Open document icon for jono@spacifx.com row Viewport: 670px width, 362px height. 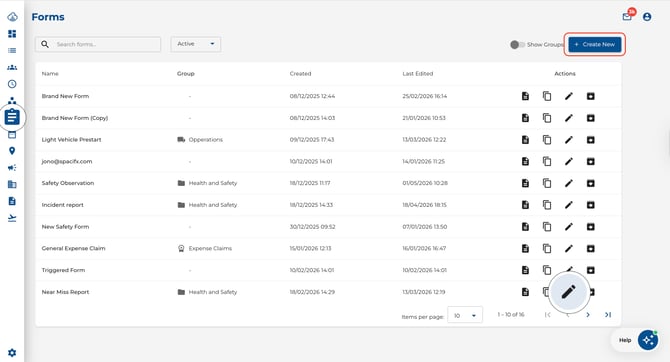[525, 162]
